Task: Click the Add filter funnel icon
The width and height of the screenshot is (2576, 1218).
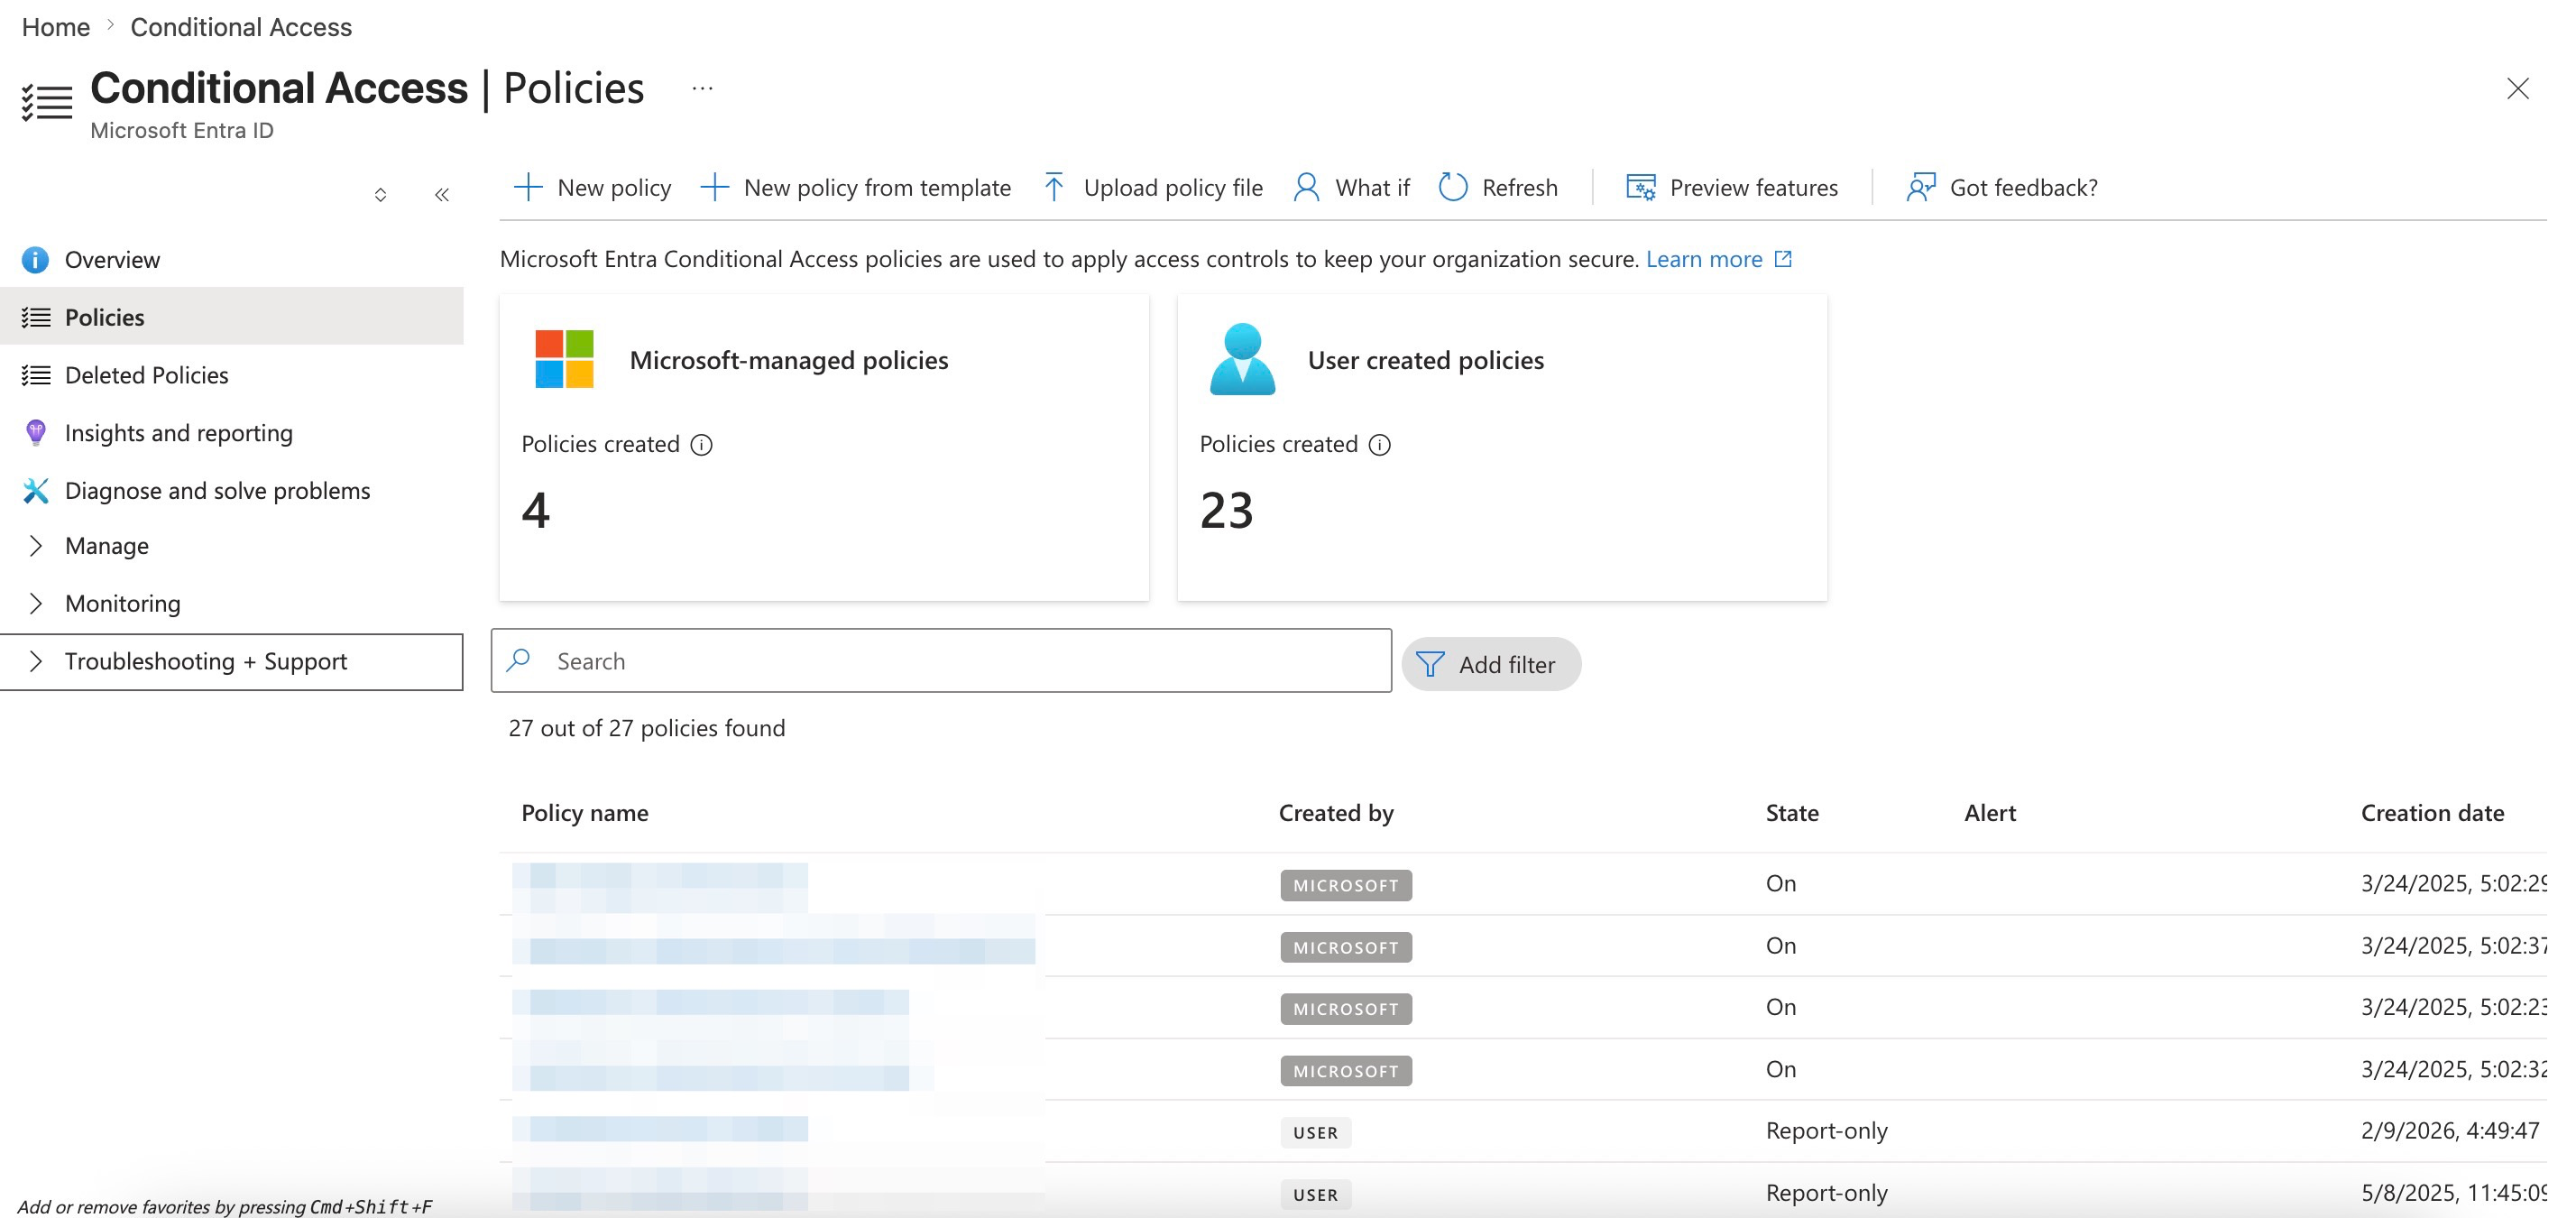Action: click(1430, 665)
